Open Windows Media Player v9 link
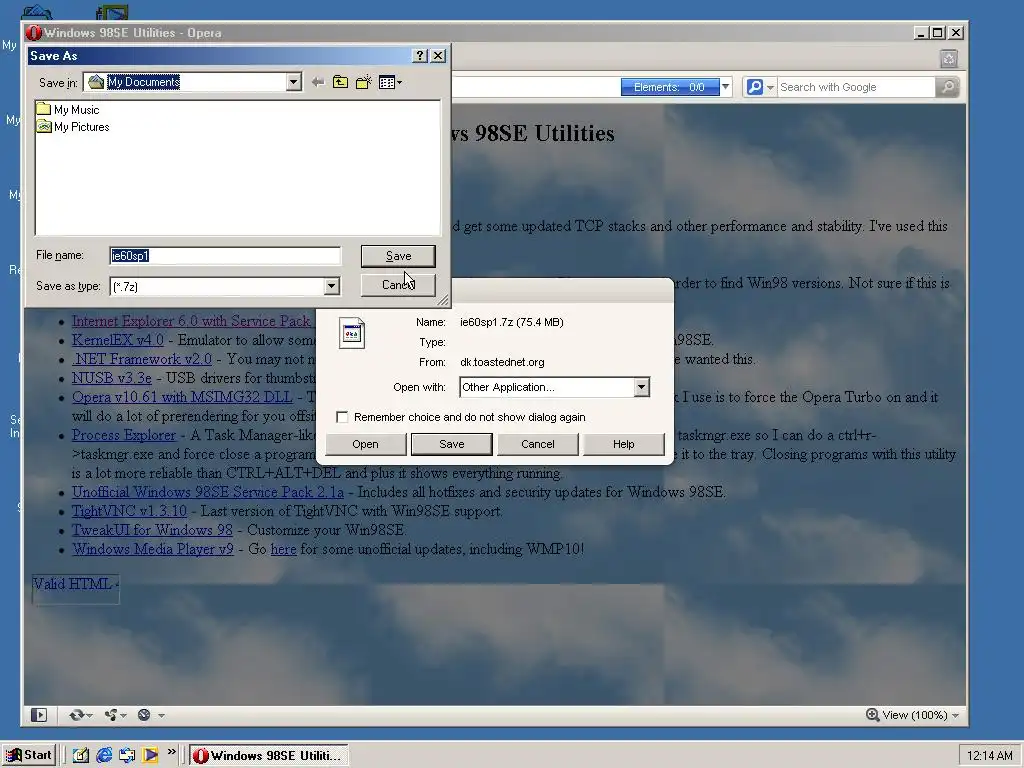The width and height of the screenshot is (1024, 768). [x=152, y=549]
